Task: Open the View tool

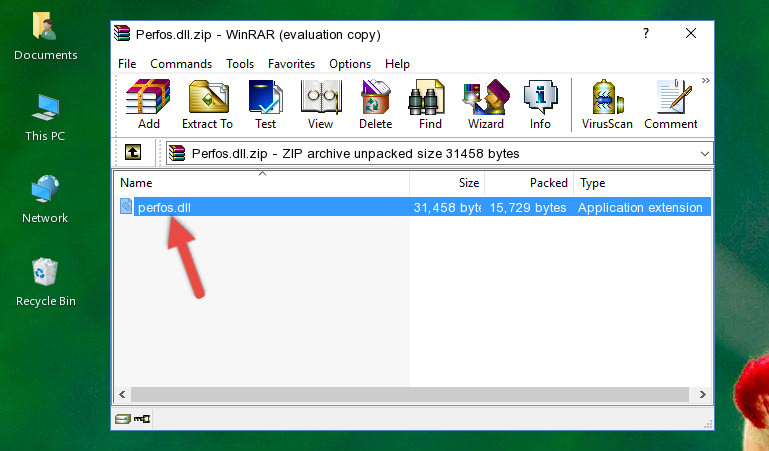Action: point(321,104)
